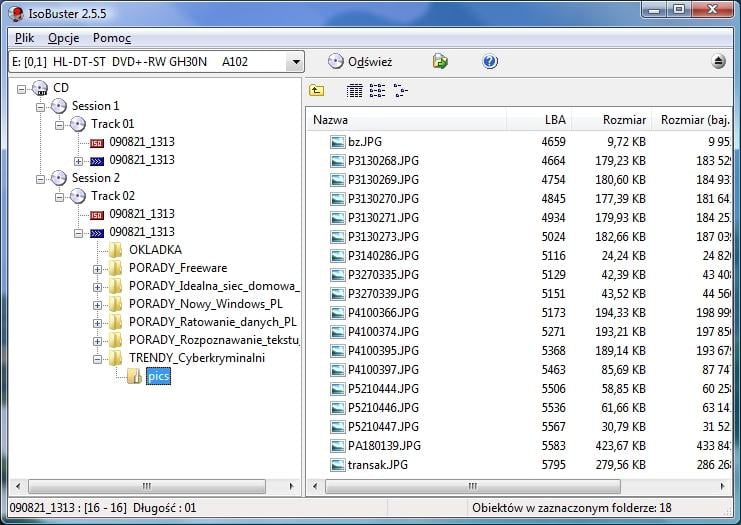Sort files by Rozmiar column header
The image size is (741, 525).
click(x=611, y=120)
